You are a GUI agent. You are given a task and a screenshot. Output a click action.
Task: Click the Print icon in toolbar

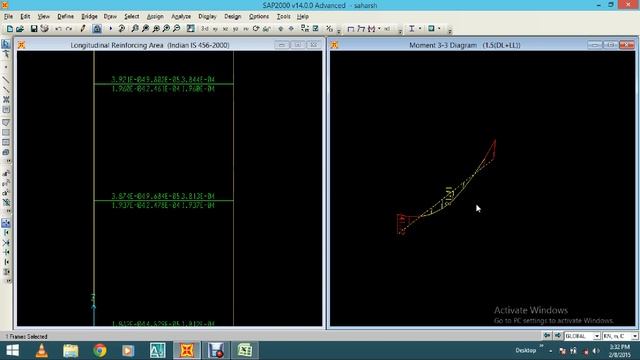click(44, 29)
